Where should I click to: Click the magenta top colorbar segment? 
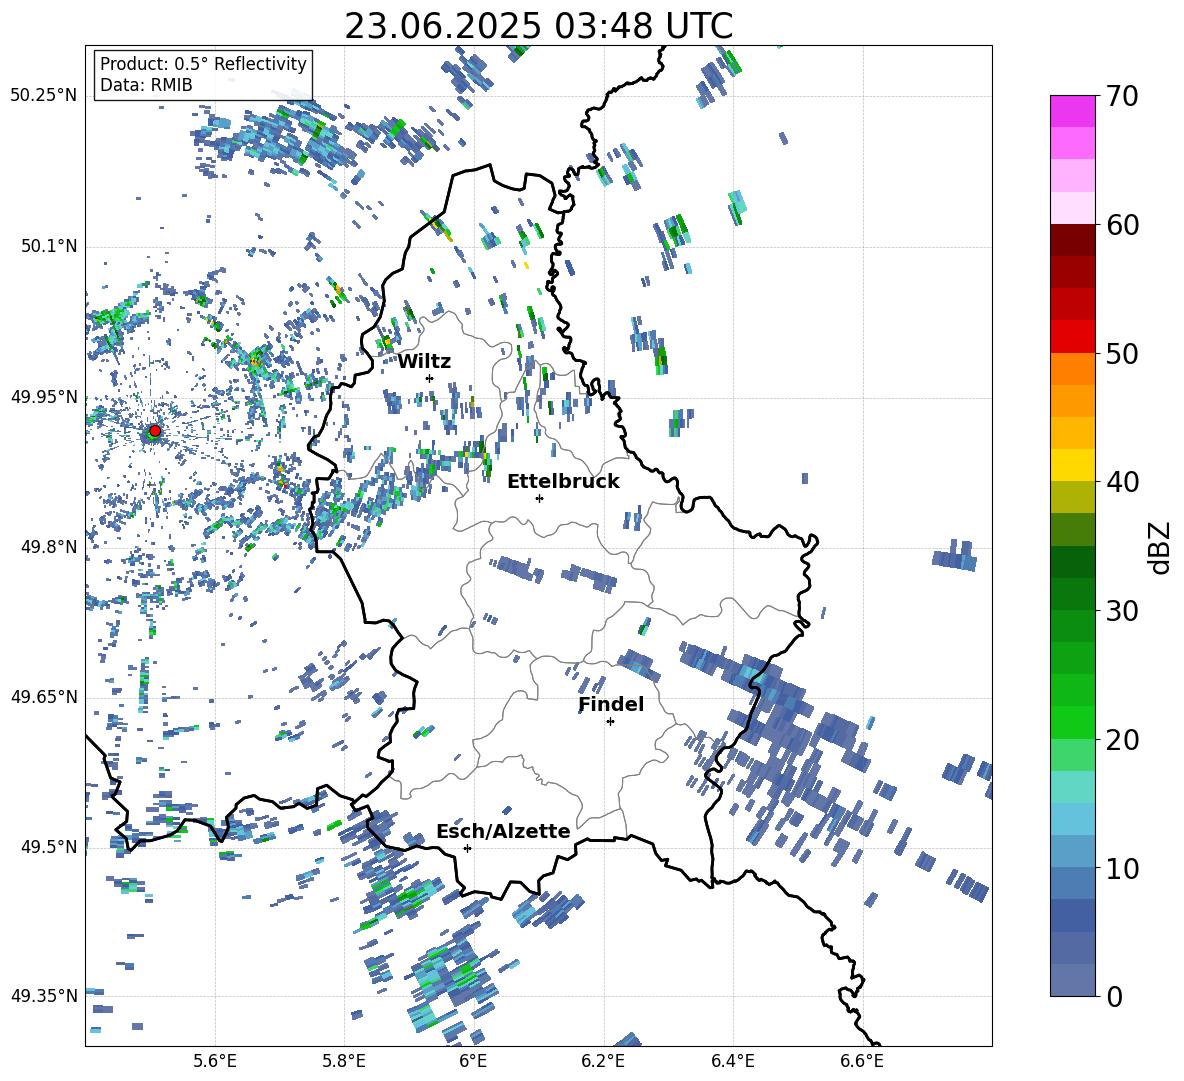tap(1072, 111)
